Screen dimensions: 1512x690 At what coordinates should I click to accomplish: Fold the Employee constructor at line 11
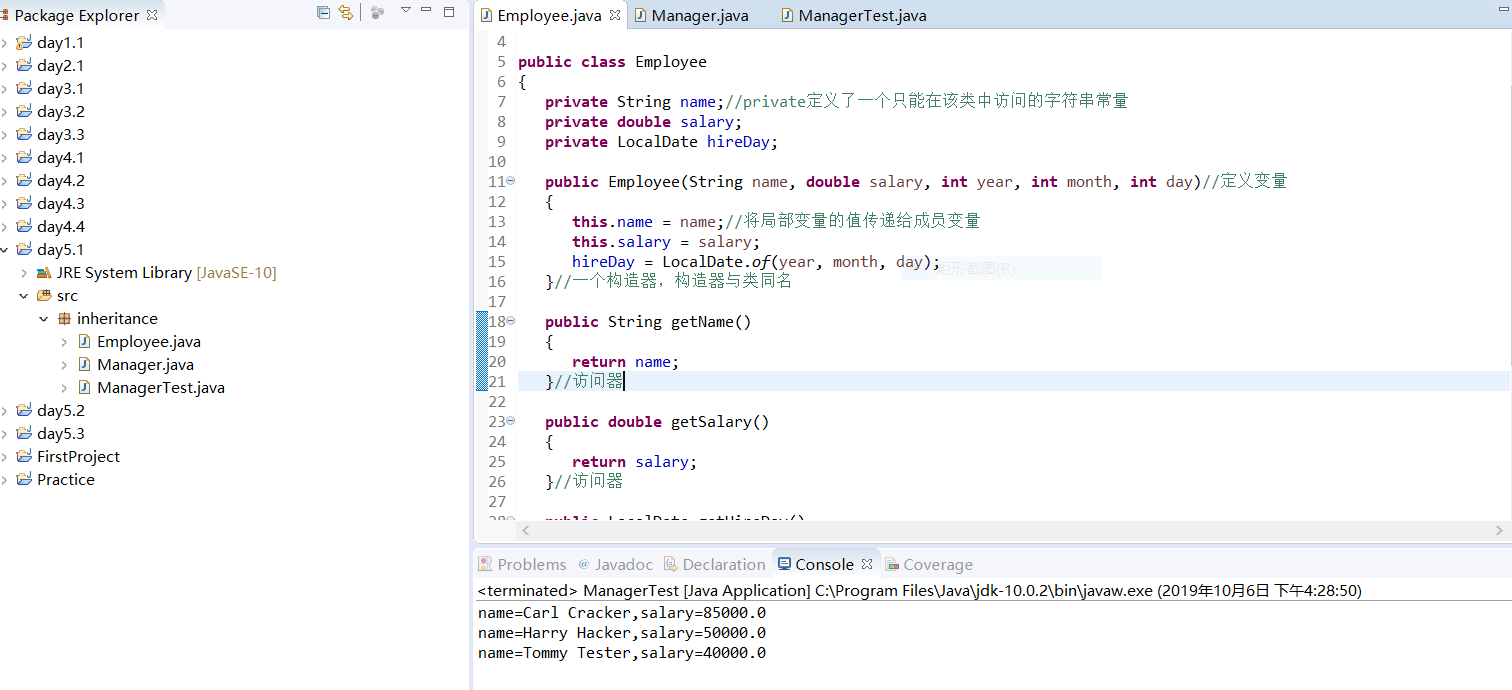(x=510, y=181)
